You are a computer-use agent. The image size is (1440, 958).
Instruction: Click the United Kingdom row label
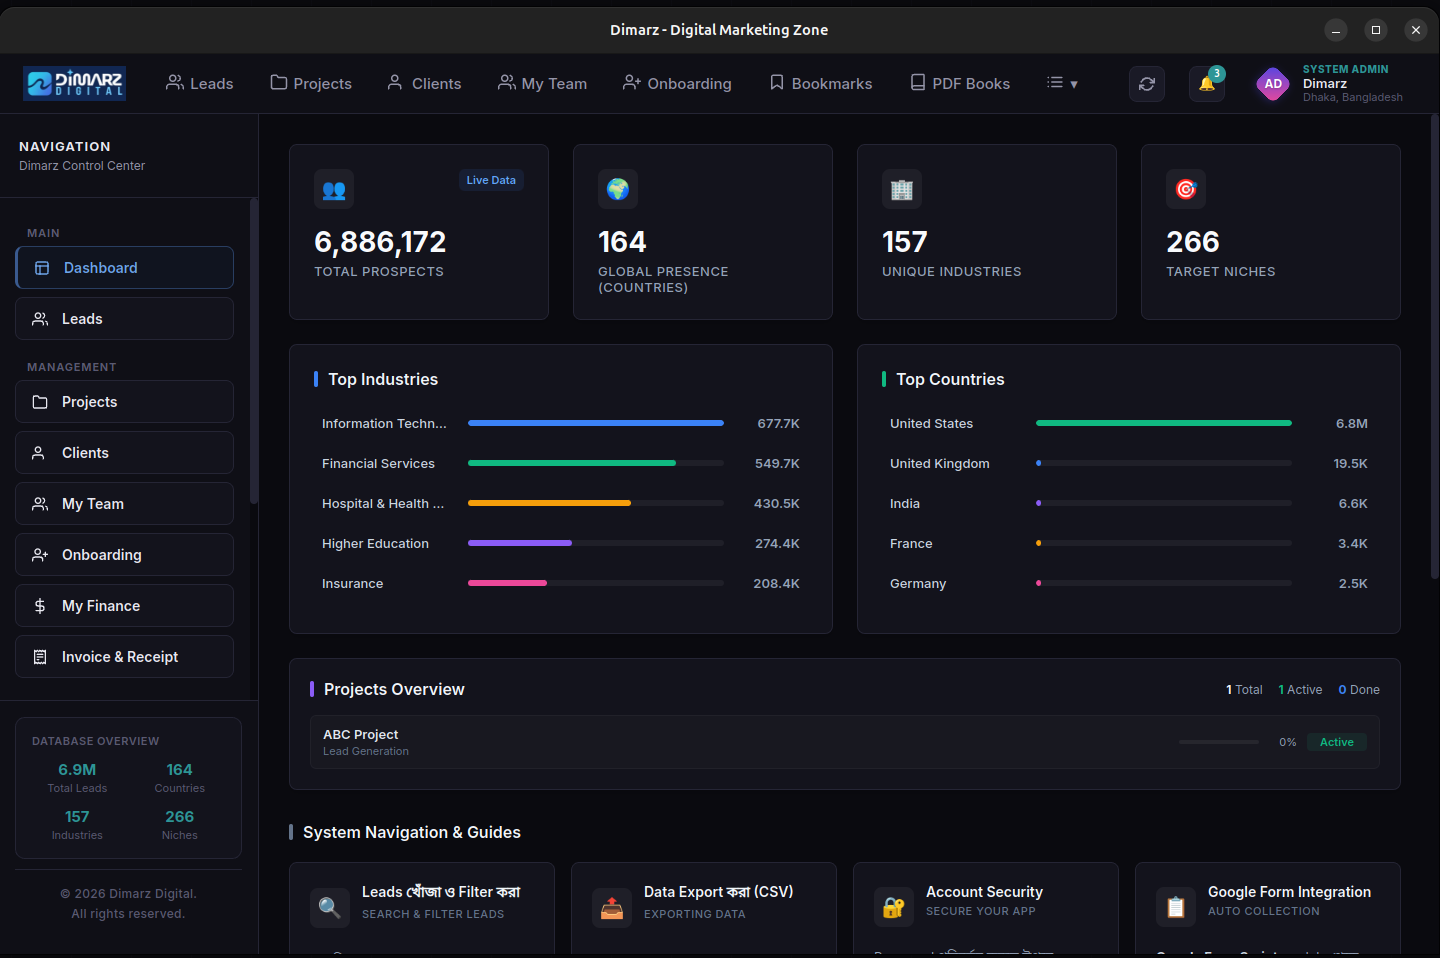point(940,463)
